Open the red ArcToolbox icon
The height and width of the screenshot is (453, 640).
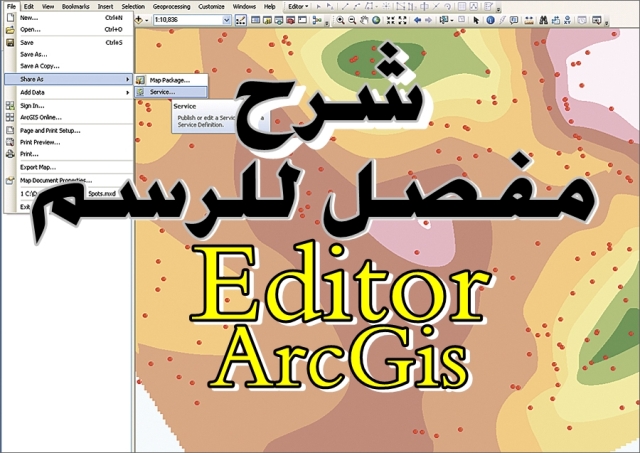pos(291,20)
